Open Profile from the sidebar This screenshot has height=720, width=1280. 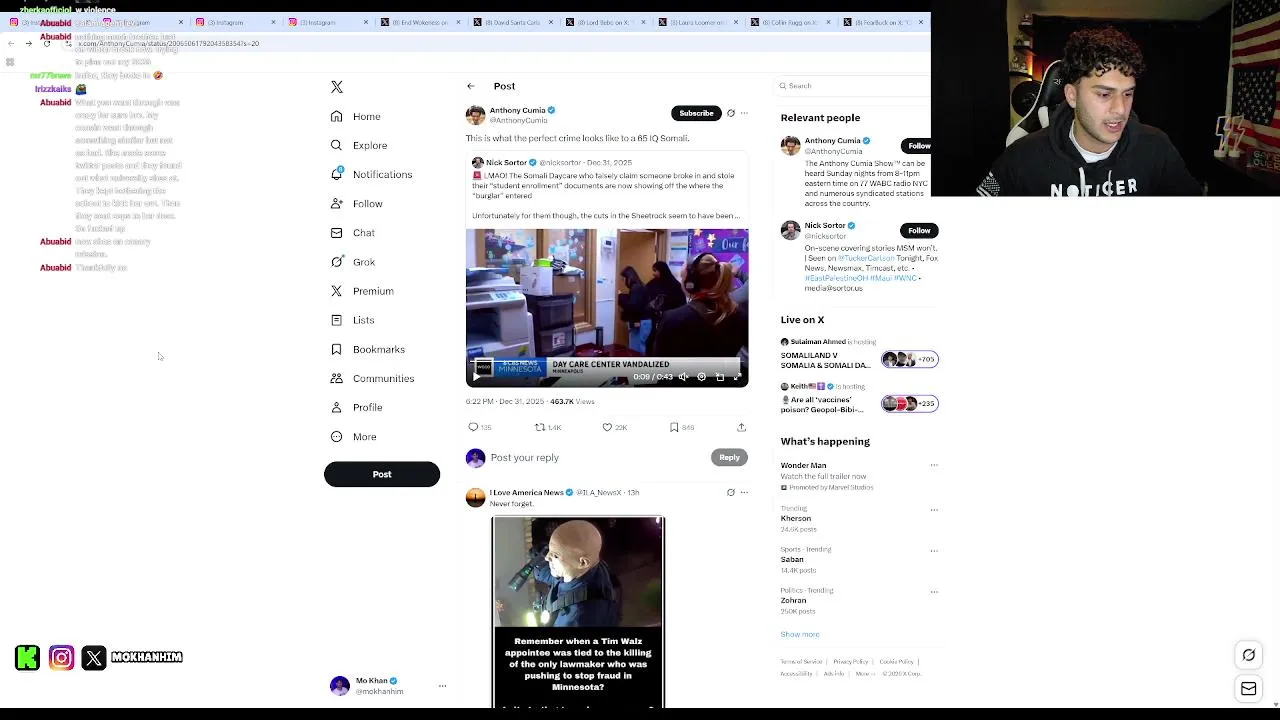click(357, 407)
